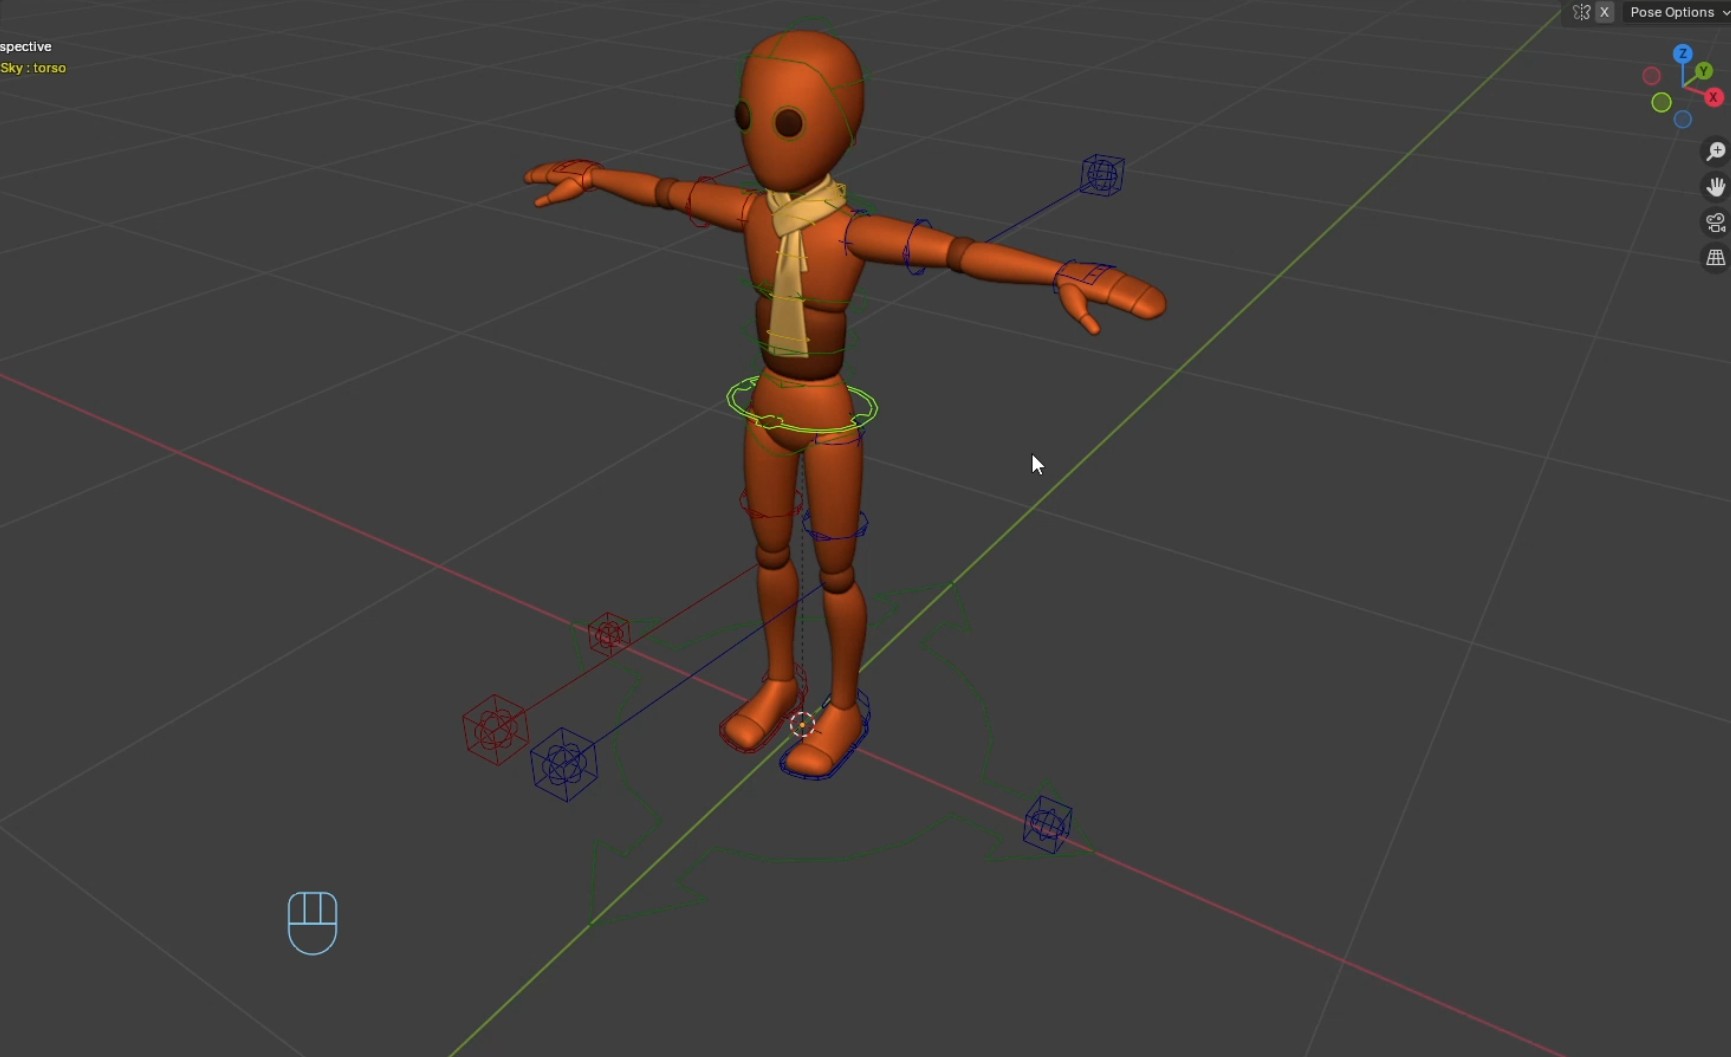Select the blue cube controller above left arm
Image resolution: width=1731 pixels, height=1057 pixels.
click(x=1102, y=175)
